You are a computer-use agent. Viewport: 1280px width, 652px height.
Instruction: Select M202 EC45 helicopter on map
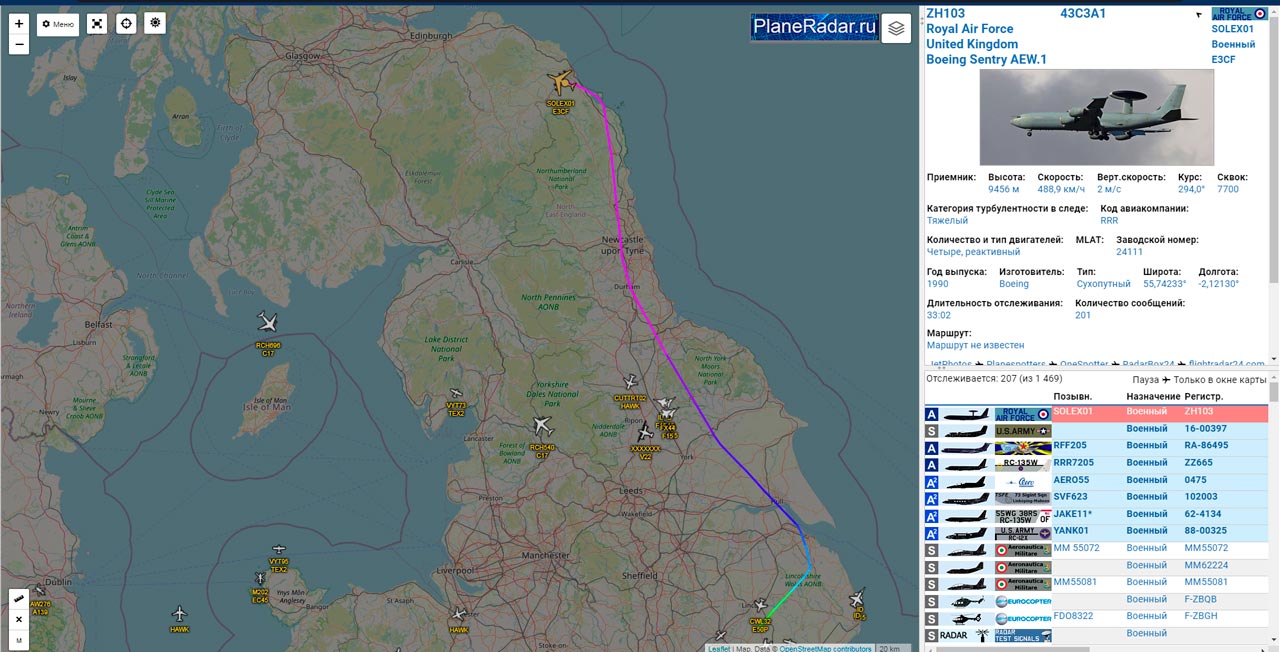coord(260,580)
